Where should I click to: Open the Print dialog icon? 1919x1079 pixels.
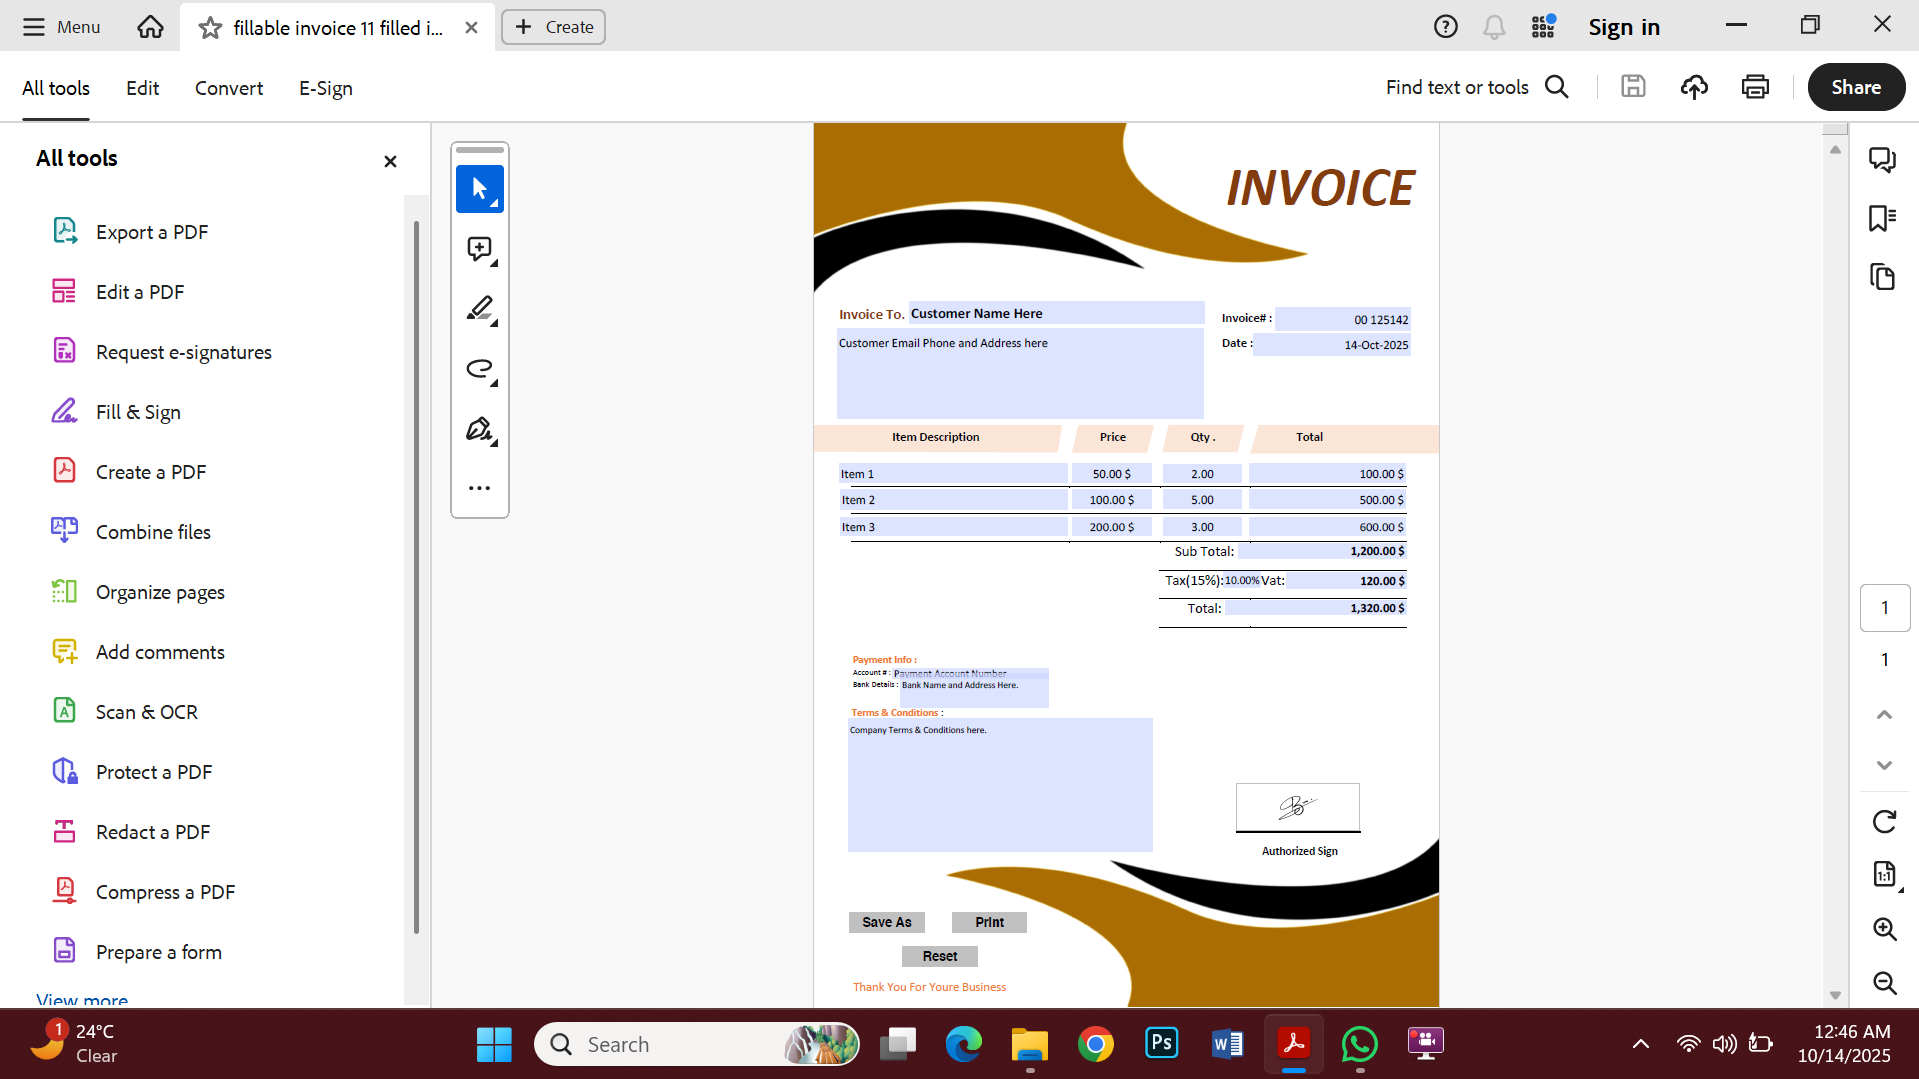coord(1755,87)
